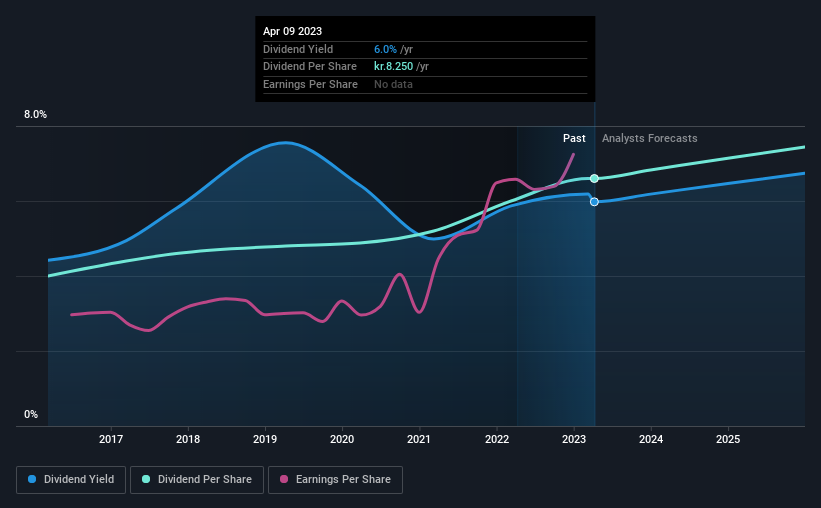Click the 8.0% y-axis label

[36, 115]
